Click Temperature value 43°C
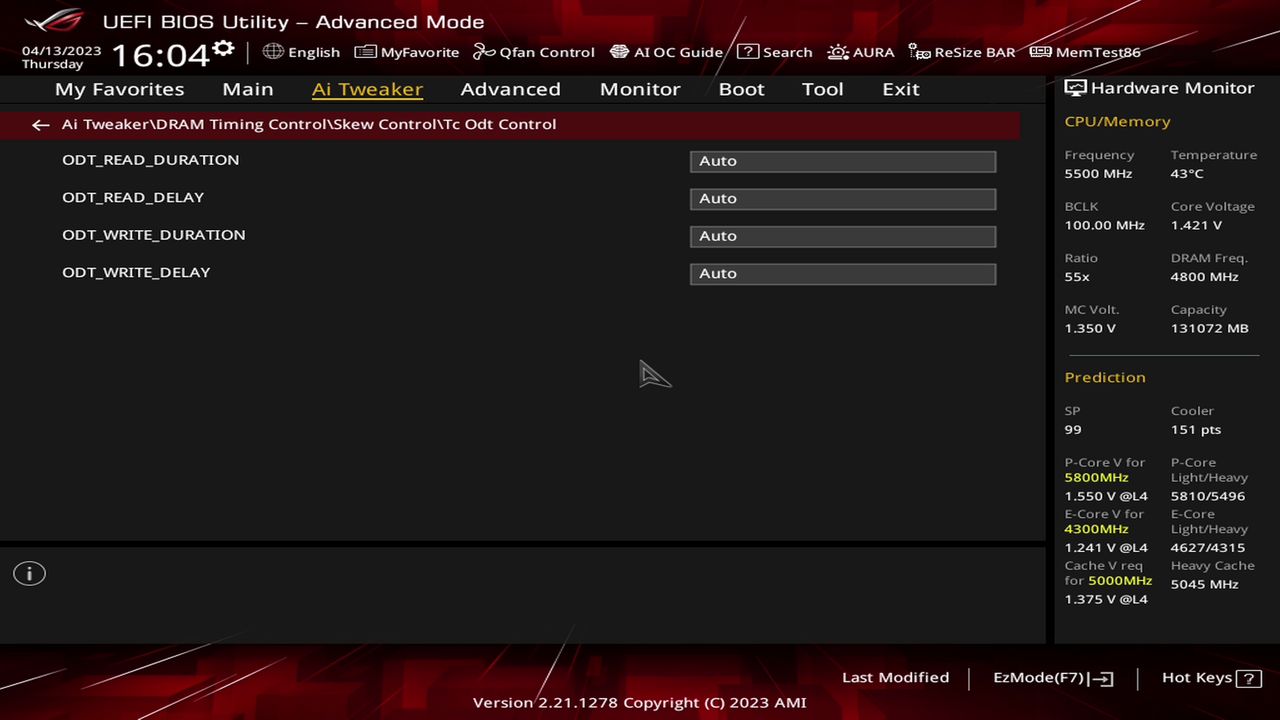 point(1187,174)
